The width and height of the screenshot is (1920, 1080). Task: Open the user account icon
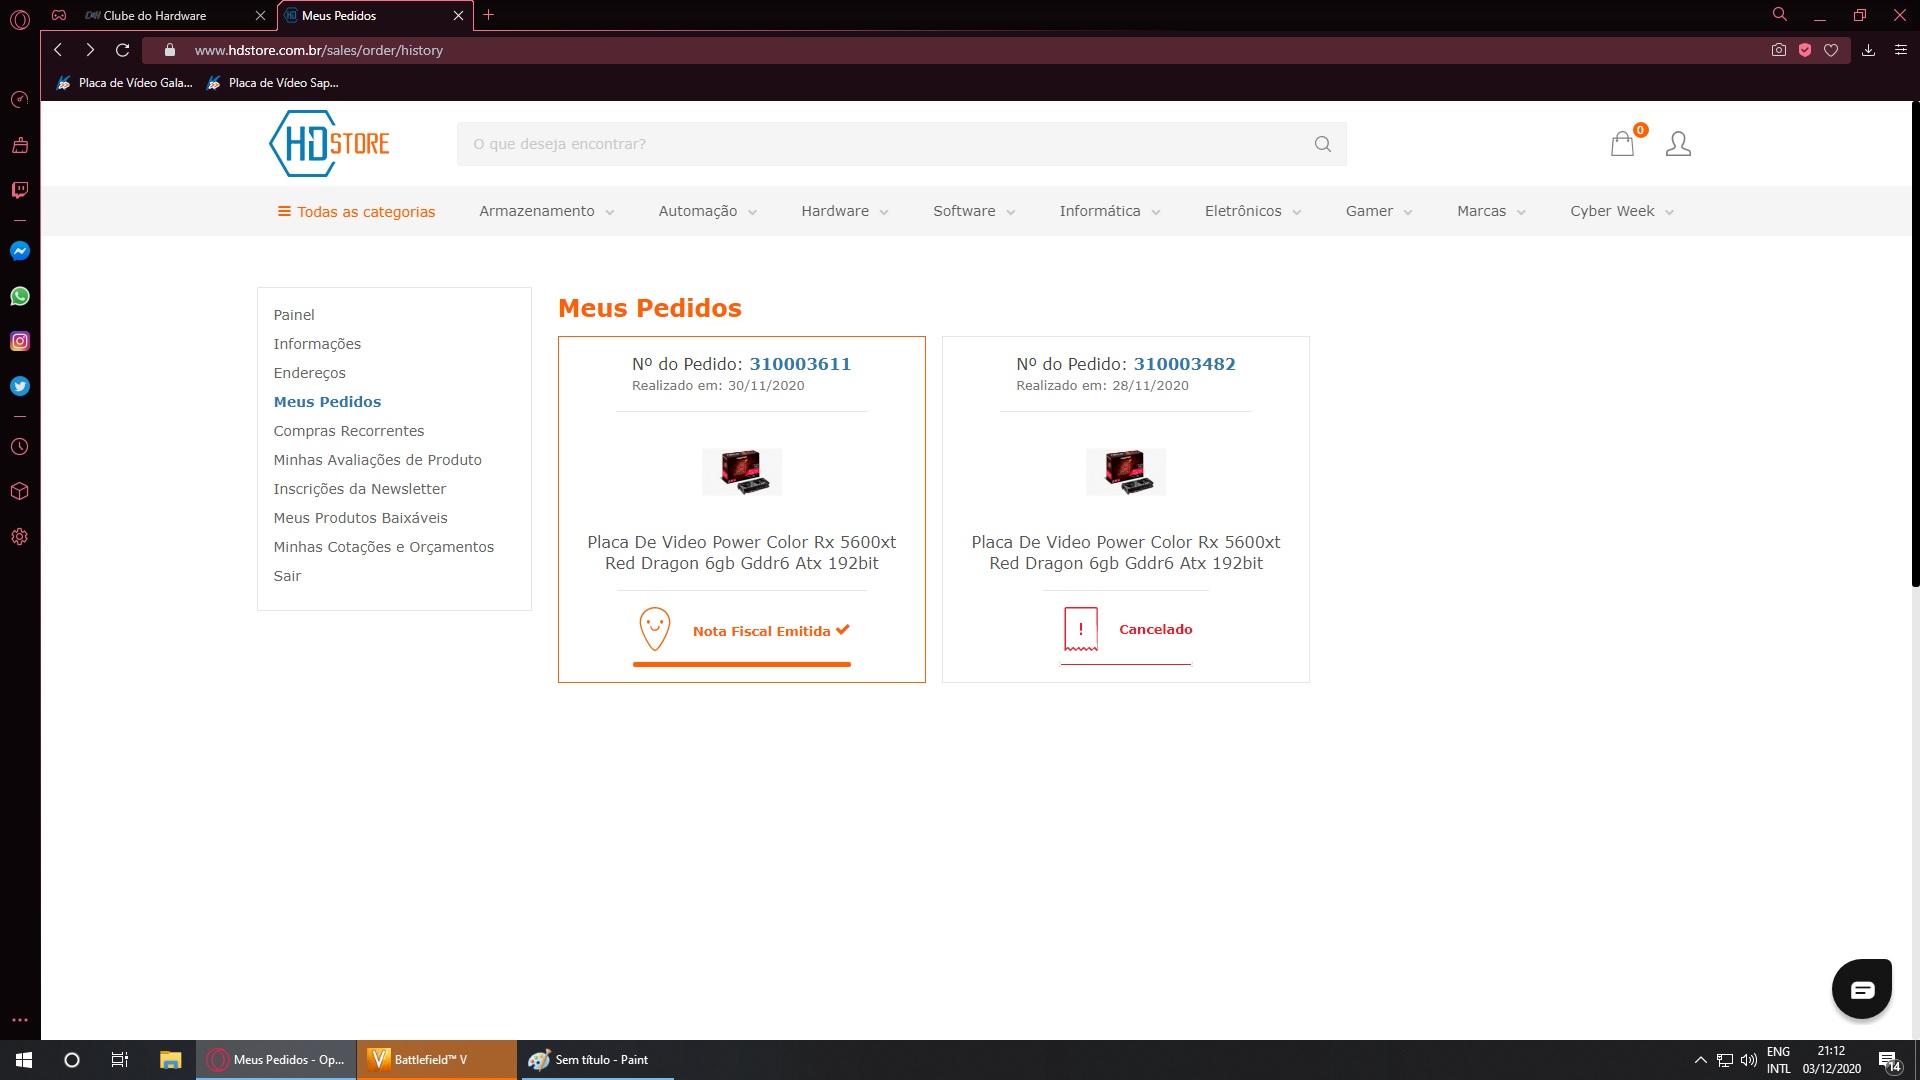pos(1678,144)
